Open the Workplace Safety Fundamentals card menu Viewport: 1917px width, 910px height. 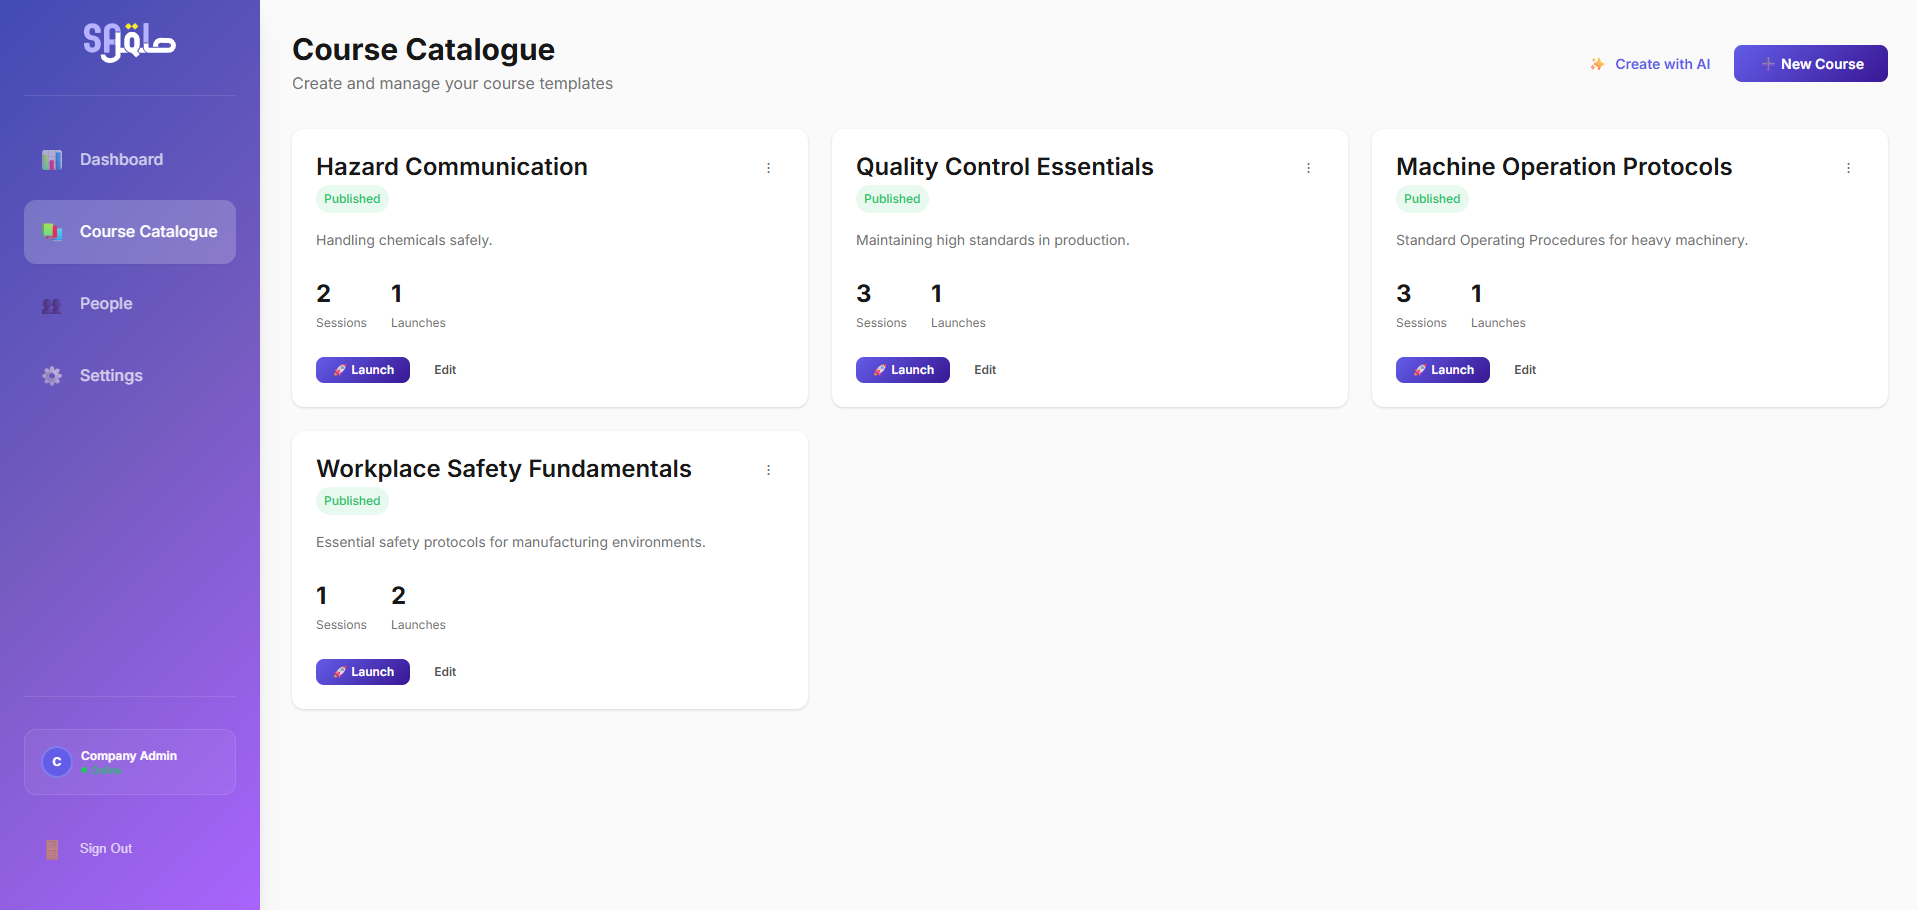[769, 469]
